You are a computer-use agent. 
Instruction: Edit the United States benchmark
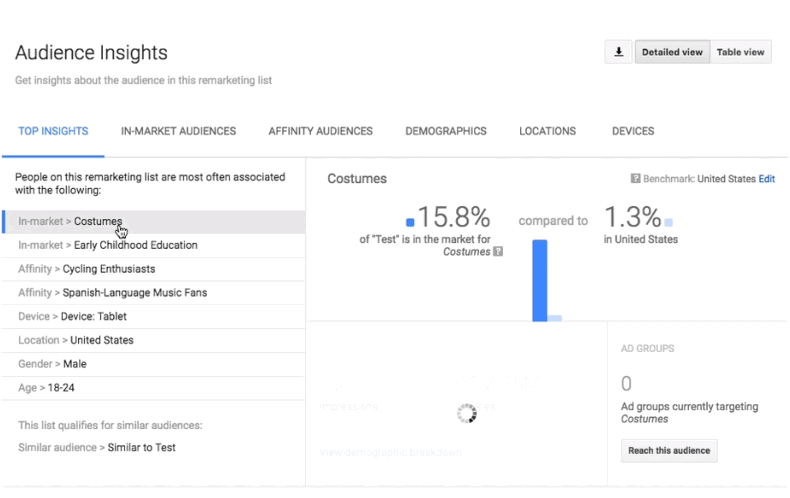click(767, 179)
